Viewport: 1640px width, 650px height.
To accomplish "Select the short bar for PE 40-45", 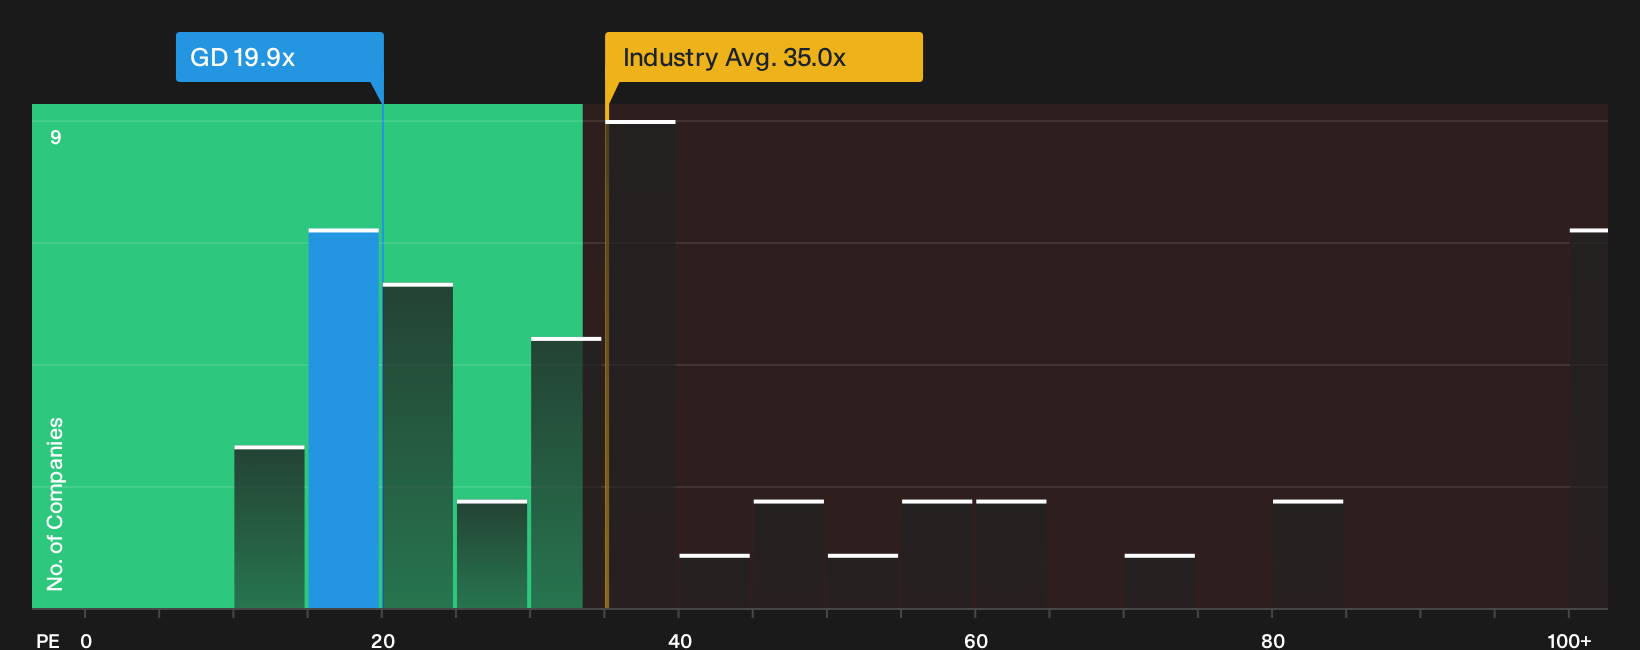I will (715, 581).
